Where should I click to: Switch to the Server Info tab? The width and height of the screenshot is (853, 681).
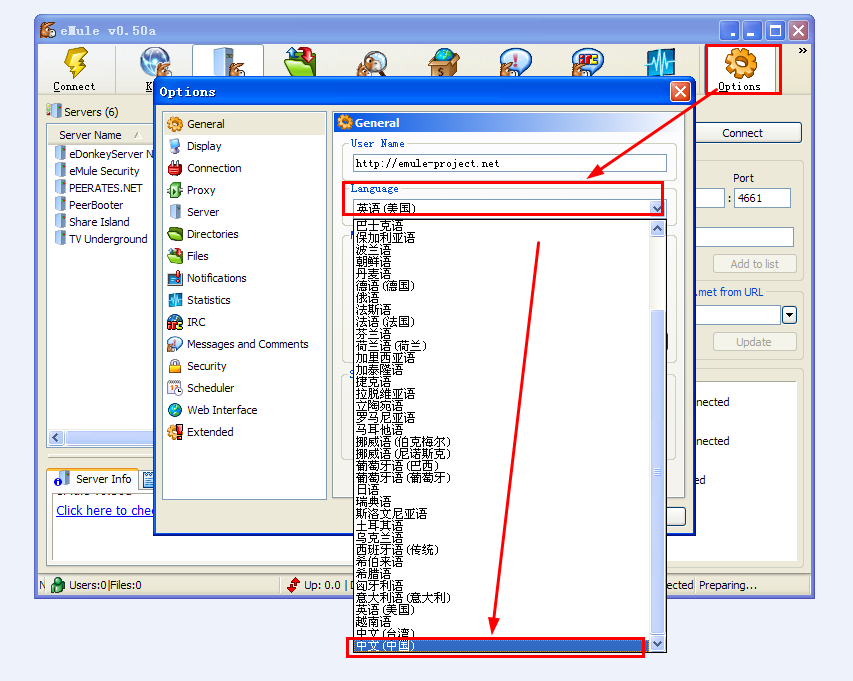point(102,479)
